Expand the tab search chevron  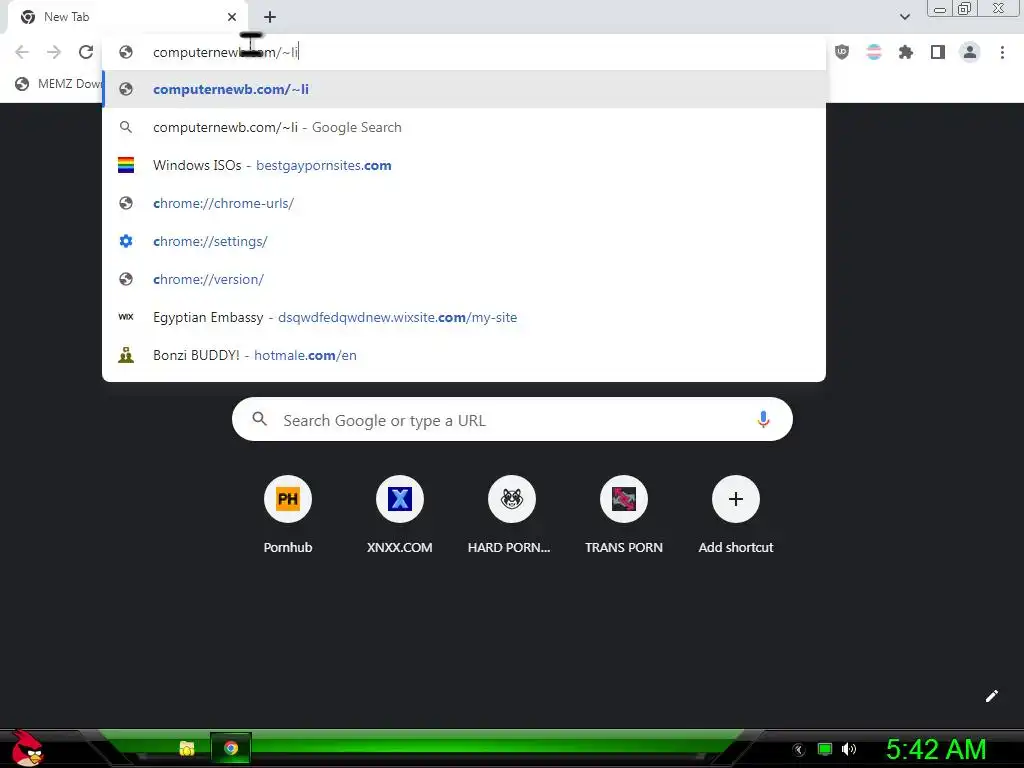coord(904,17)
